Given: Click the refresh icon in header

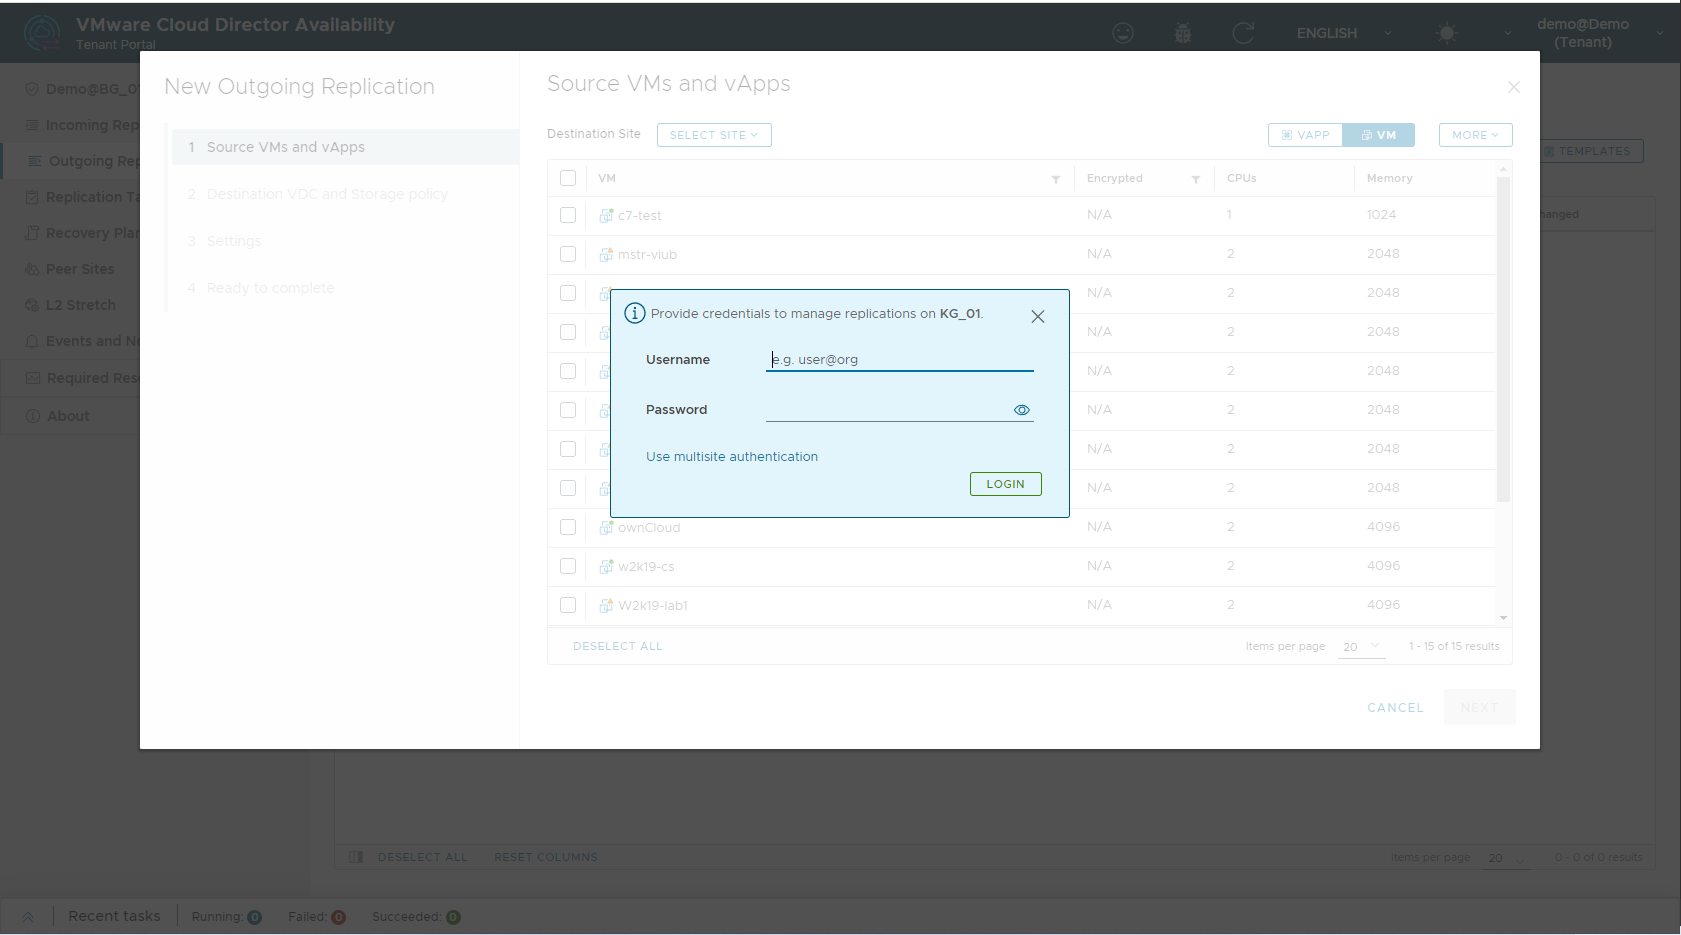Looking at the screenshot, I should tap(1243, 33).
